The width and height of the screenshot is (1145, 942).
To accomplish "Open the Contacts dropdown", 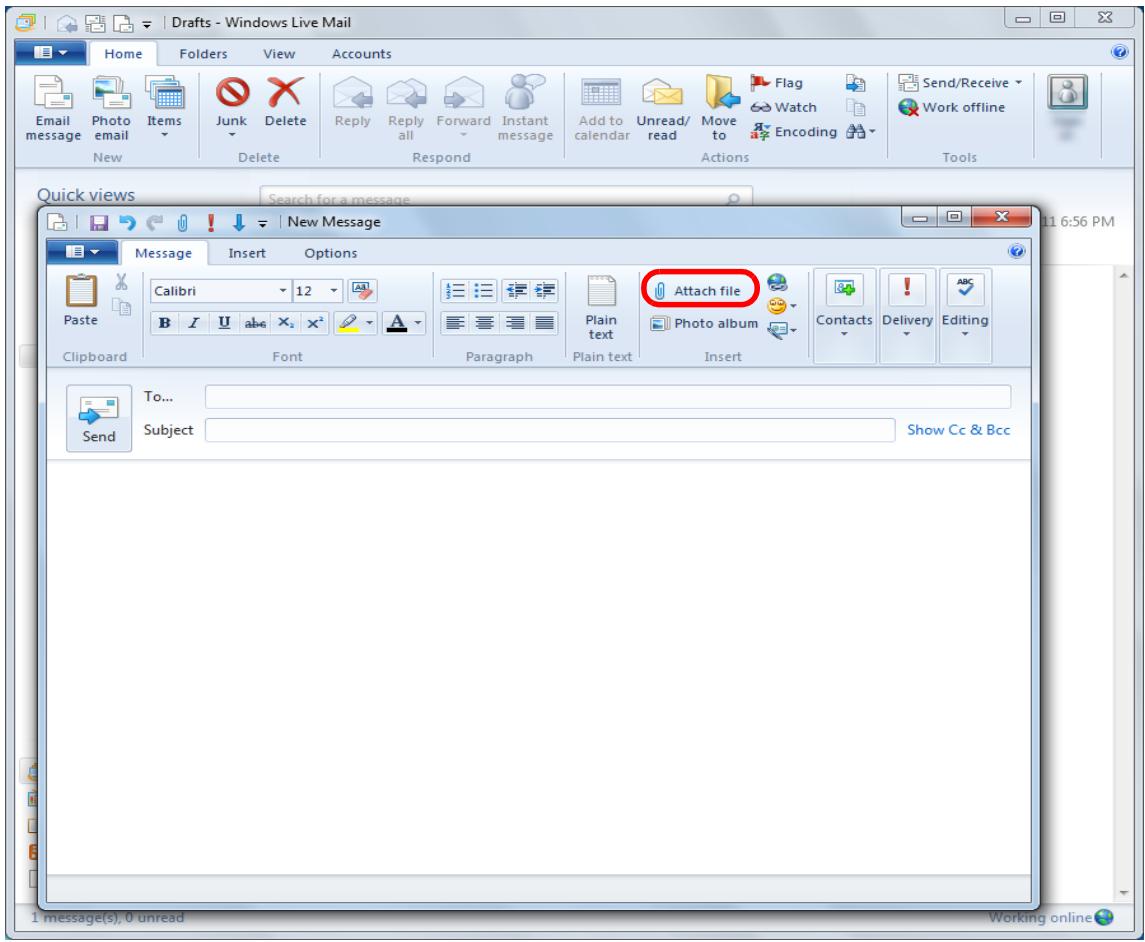I will (844, 306).
